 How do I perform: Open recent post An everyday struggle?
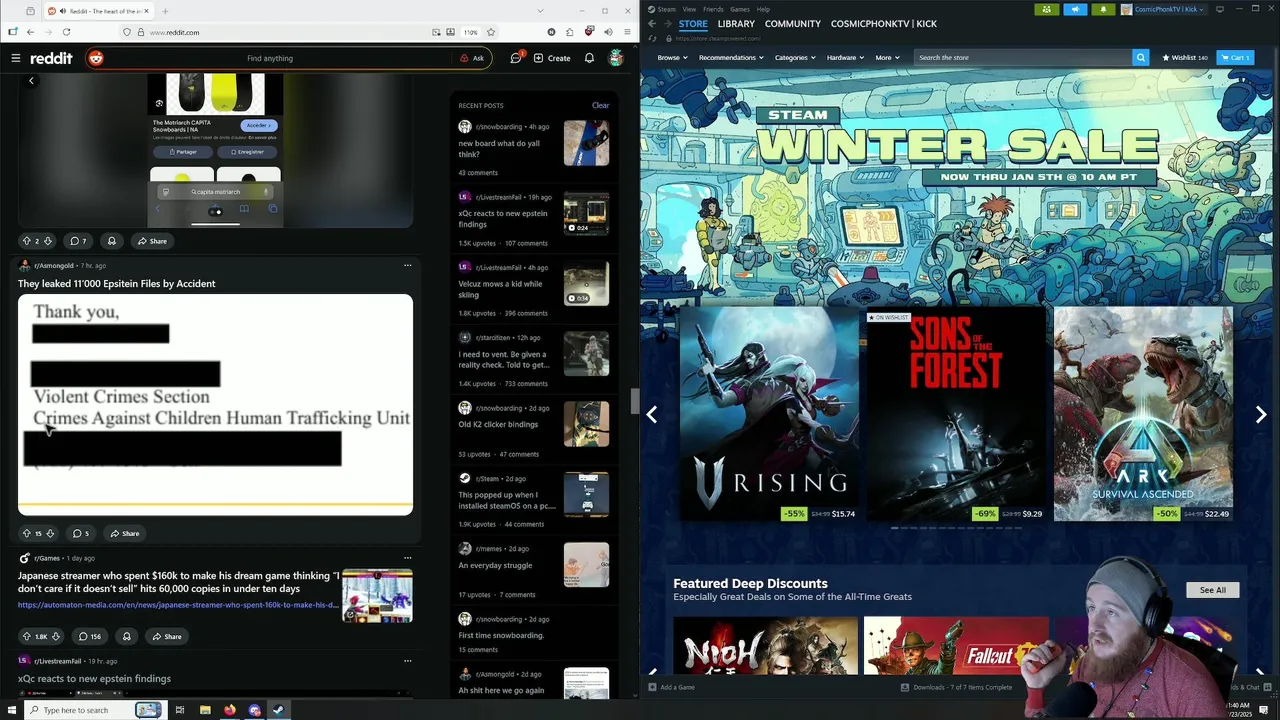pyautogui.click(x=495, y=565)
